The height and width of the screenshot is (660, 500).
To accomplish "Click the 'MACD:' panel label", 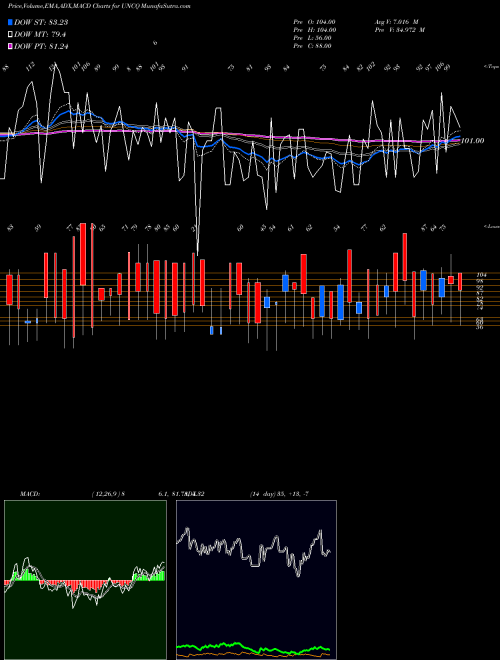I will pos(30,494).
